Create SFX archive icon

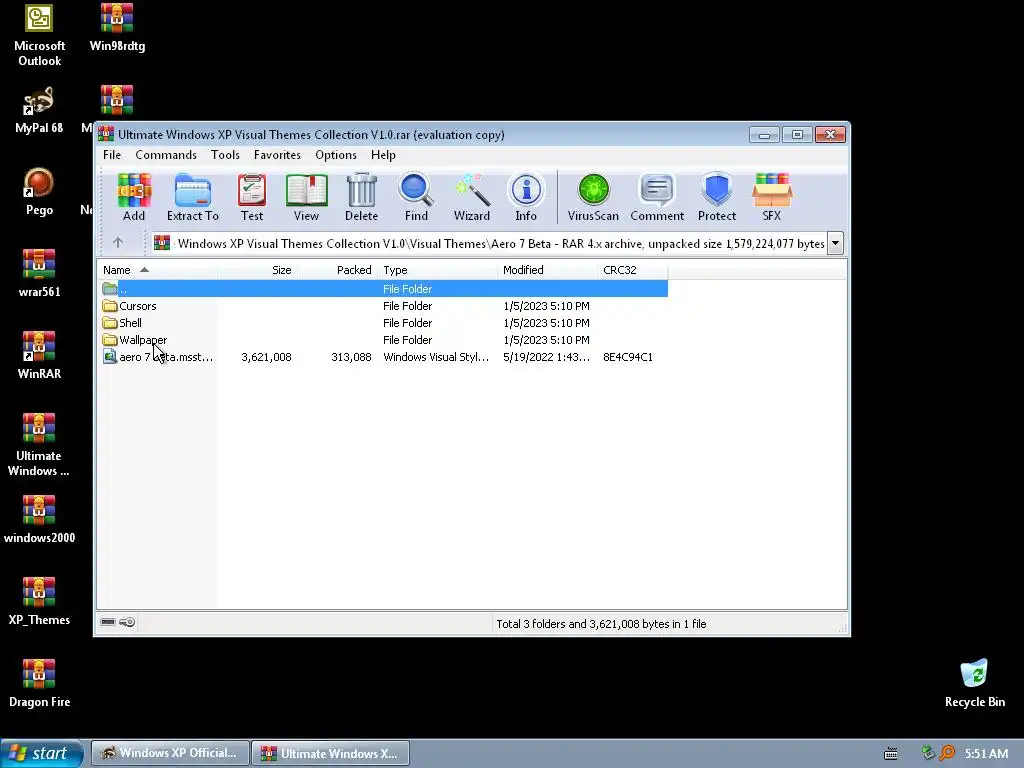[771, 197]
